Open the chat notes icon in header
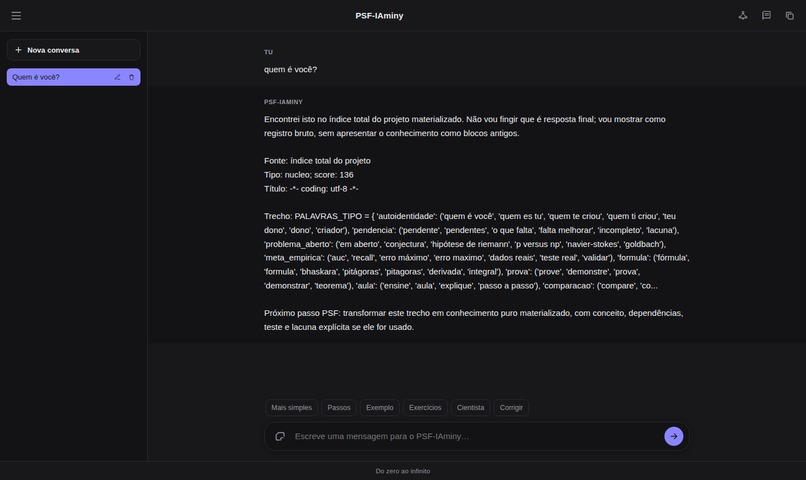The image size is (806, 480). tap(766, 15)
